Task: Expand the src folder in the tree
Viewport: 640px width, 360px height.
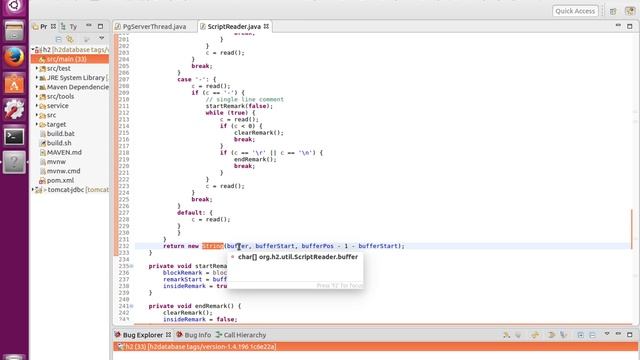Action: pyautogui.click(x=37, y=115)
